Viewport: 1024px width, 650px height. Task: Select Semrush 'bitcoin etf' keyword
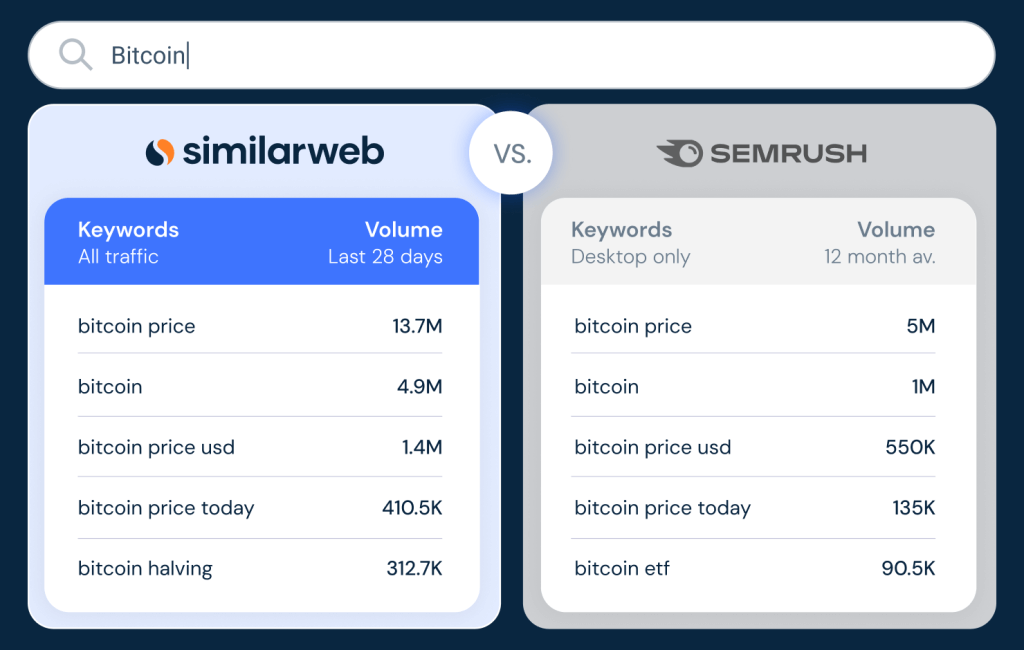pos(622,568)
